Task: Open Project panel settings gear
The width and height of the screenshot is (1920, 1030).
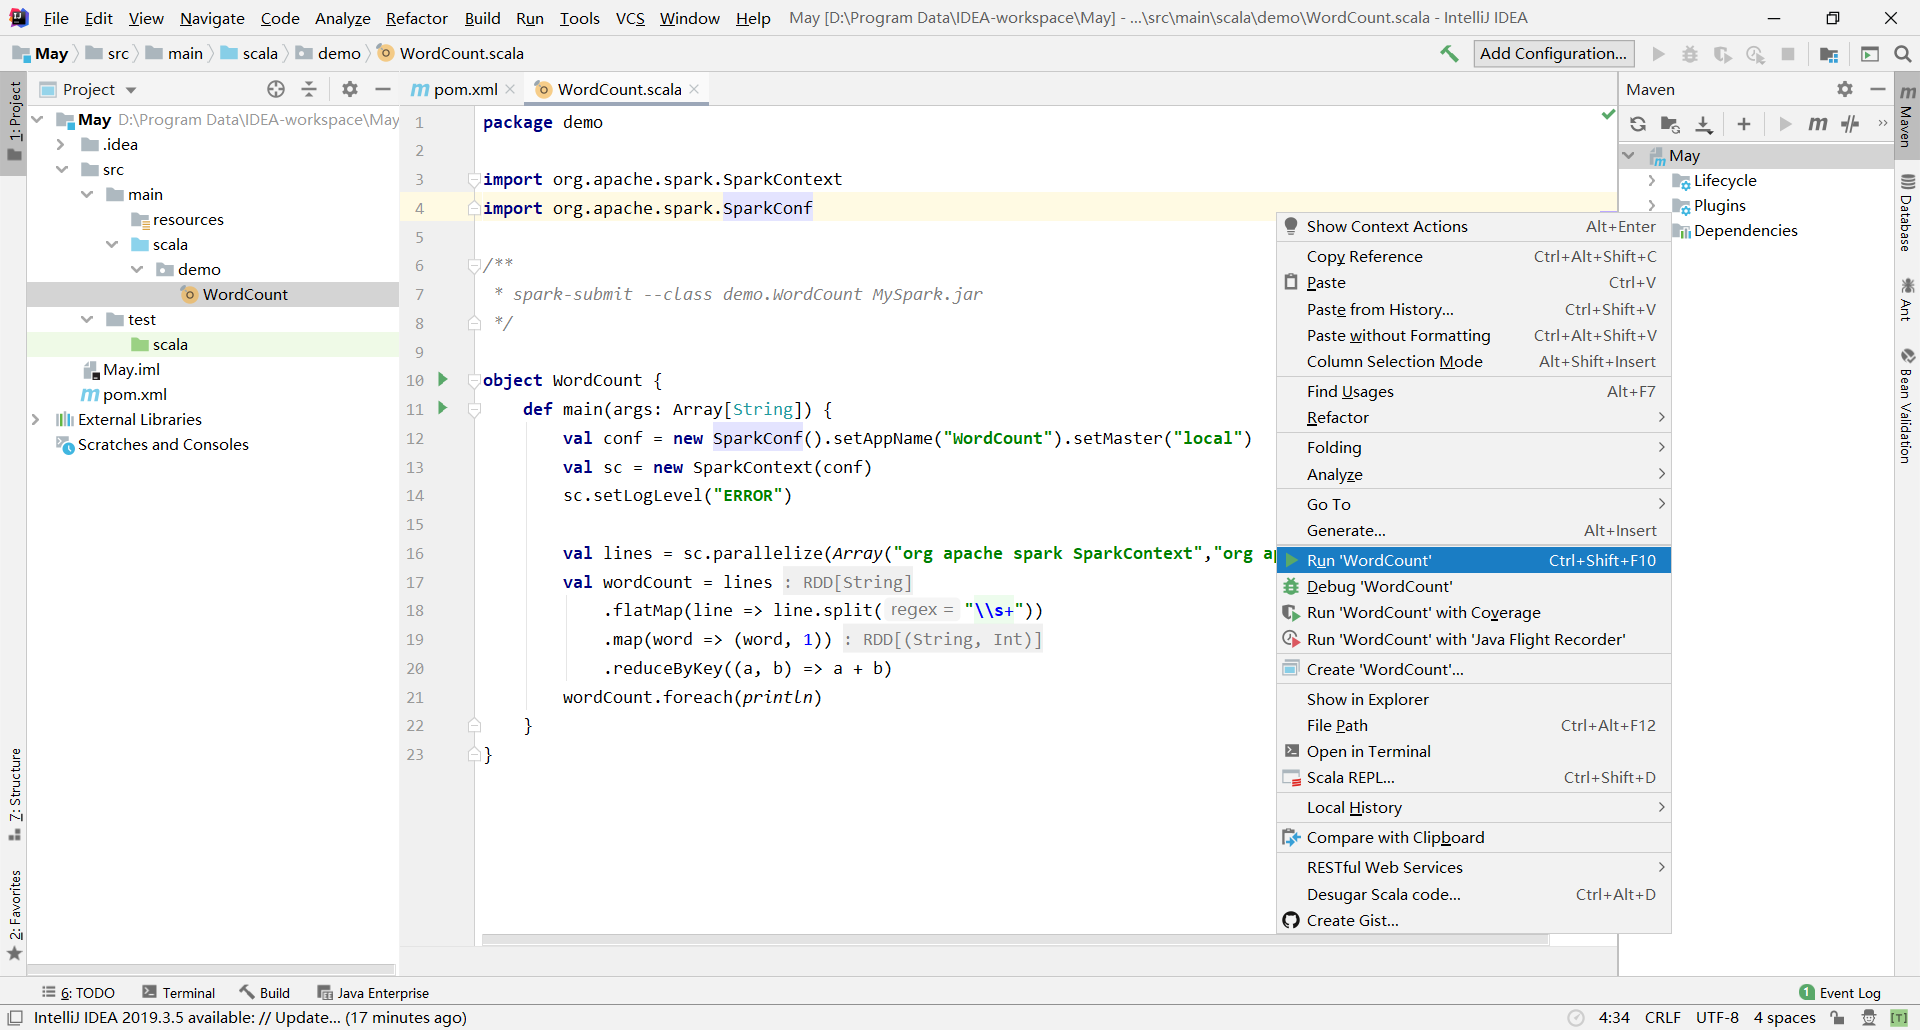Action: 349,89
